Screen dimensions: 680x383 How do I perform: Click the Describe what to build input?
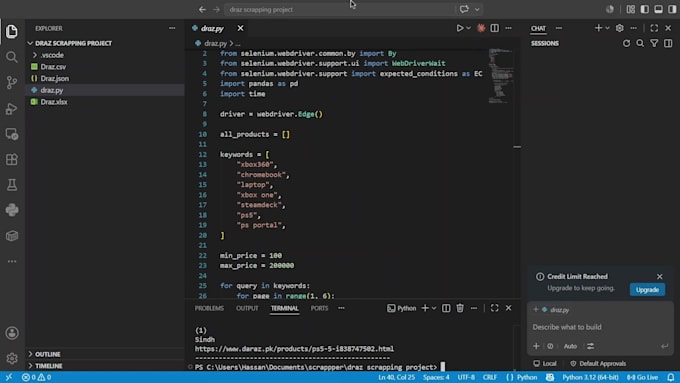[x=600, y=327]
